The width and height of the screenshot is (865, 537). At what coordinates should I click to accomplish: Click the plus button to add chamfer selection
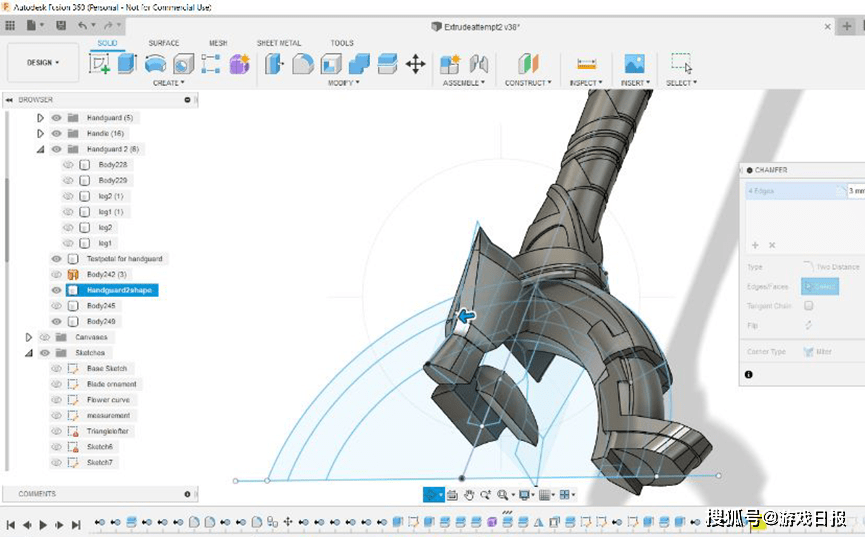pos(755,245)
